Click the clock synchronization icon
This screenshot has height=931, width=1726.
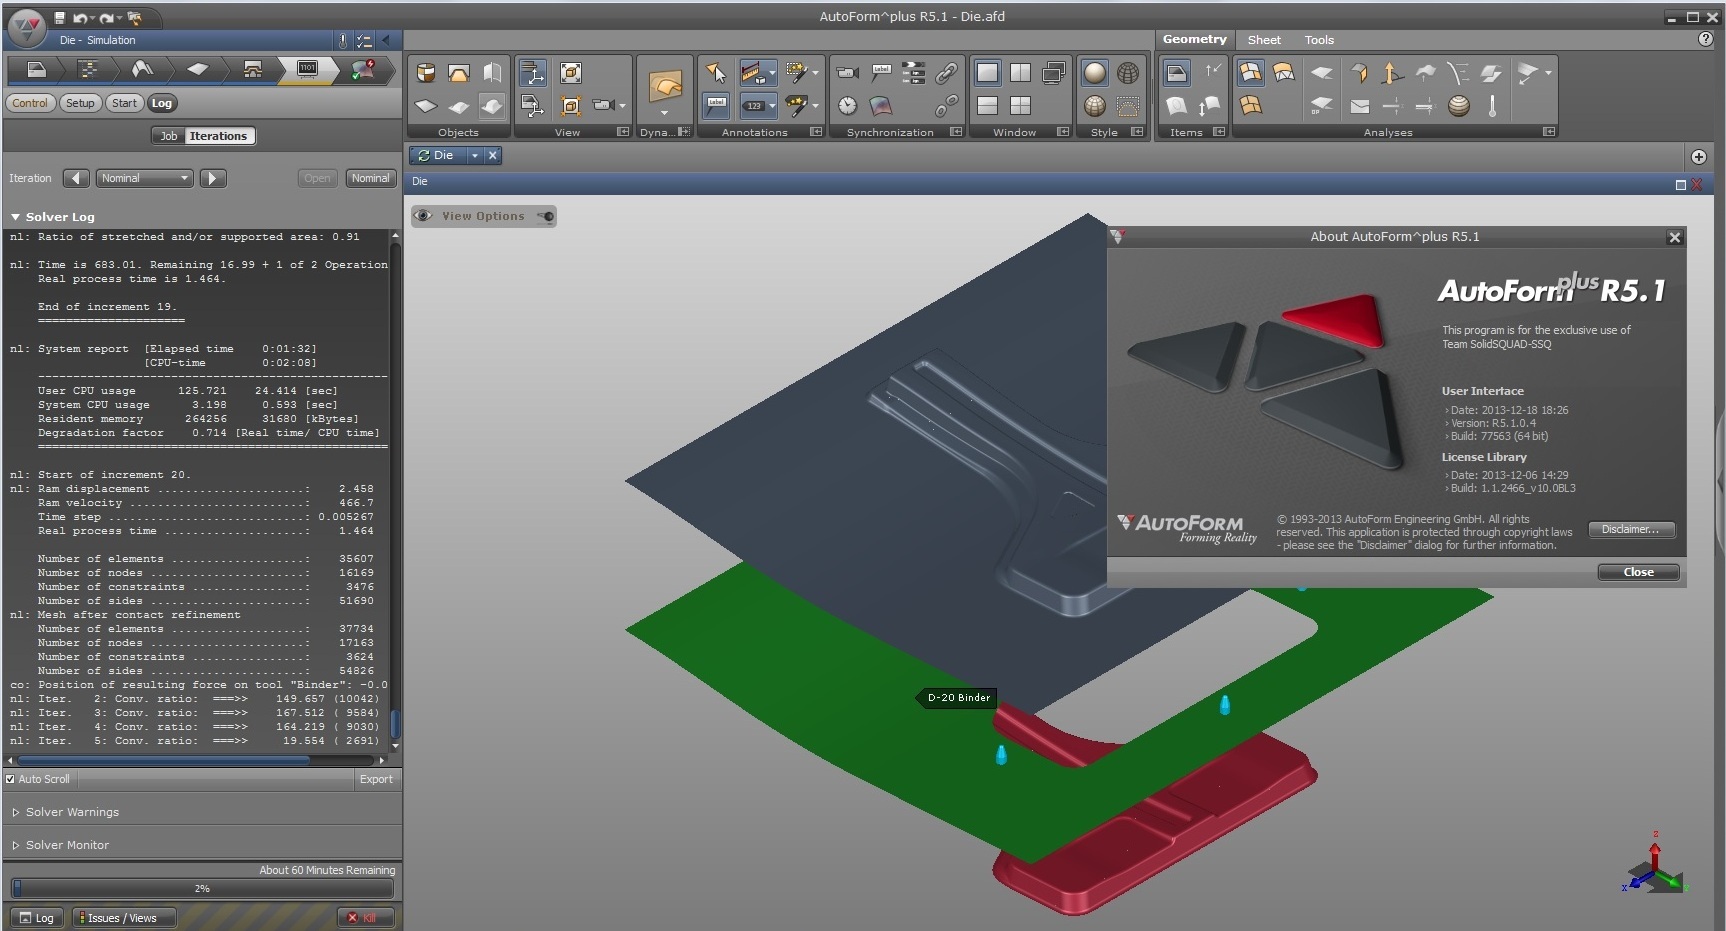[x=848, y=105]
